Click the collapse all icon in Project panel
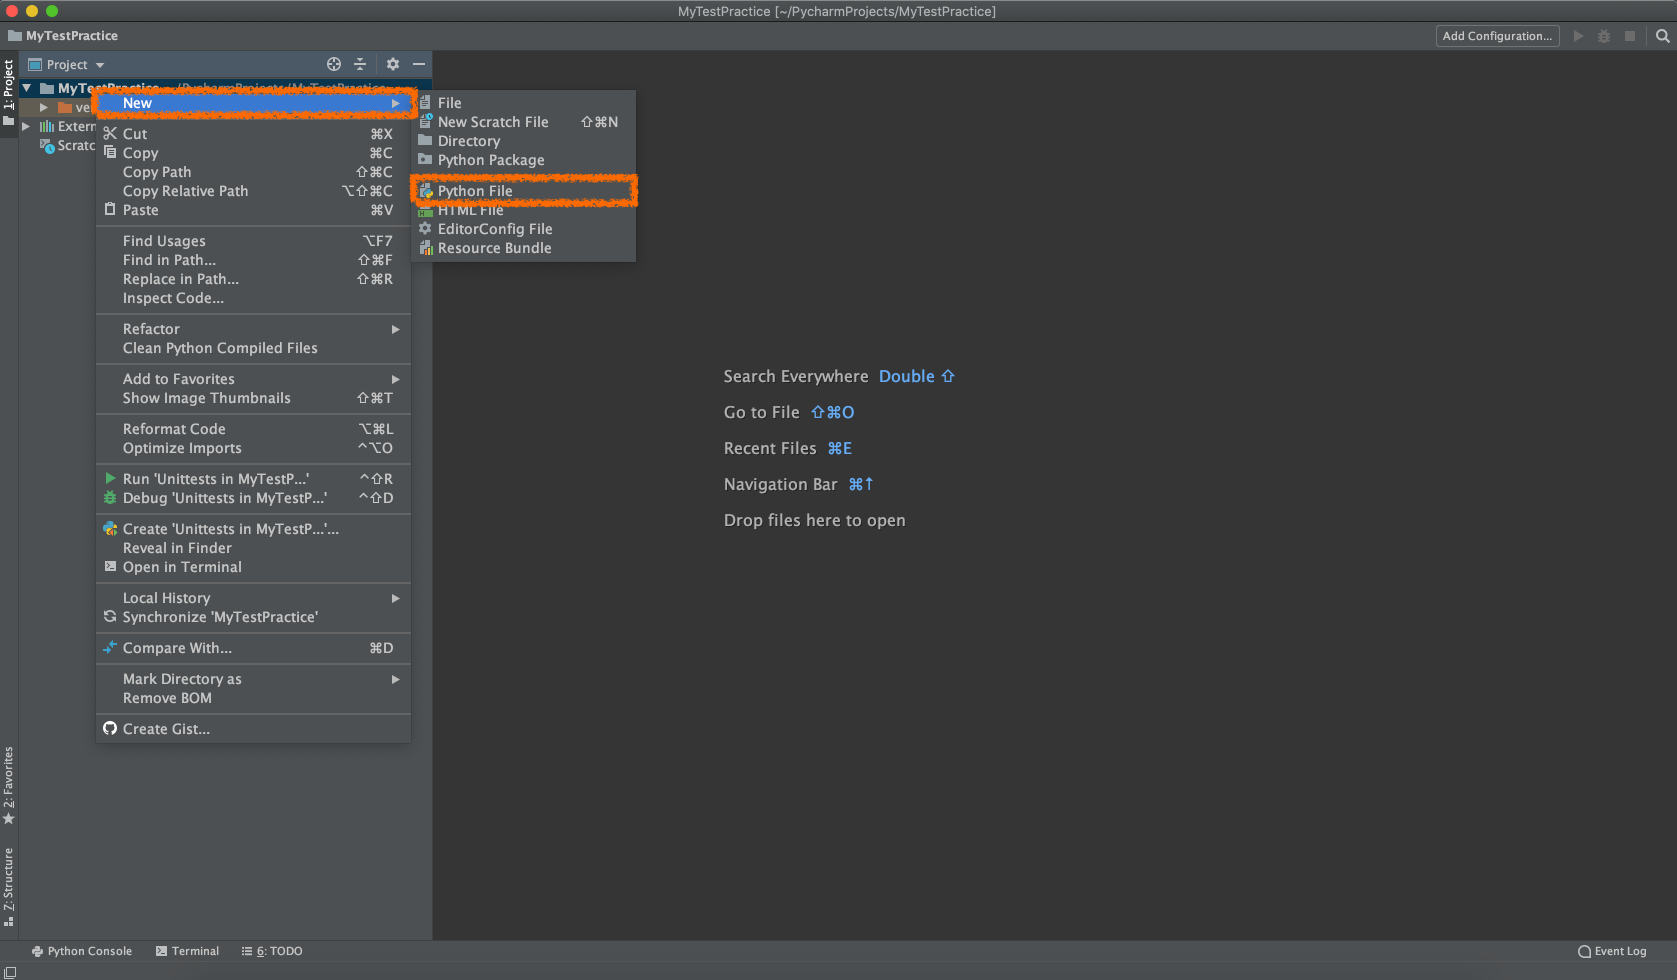This screenshot has height=980, width=1677. point(360,64)
